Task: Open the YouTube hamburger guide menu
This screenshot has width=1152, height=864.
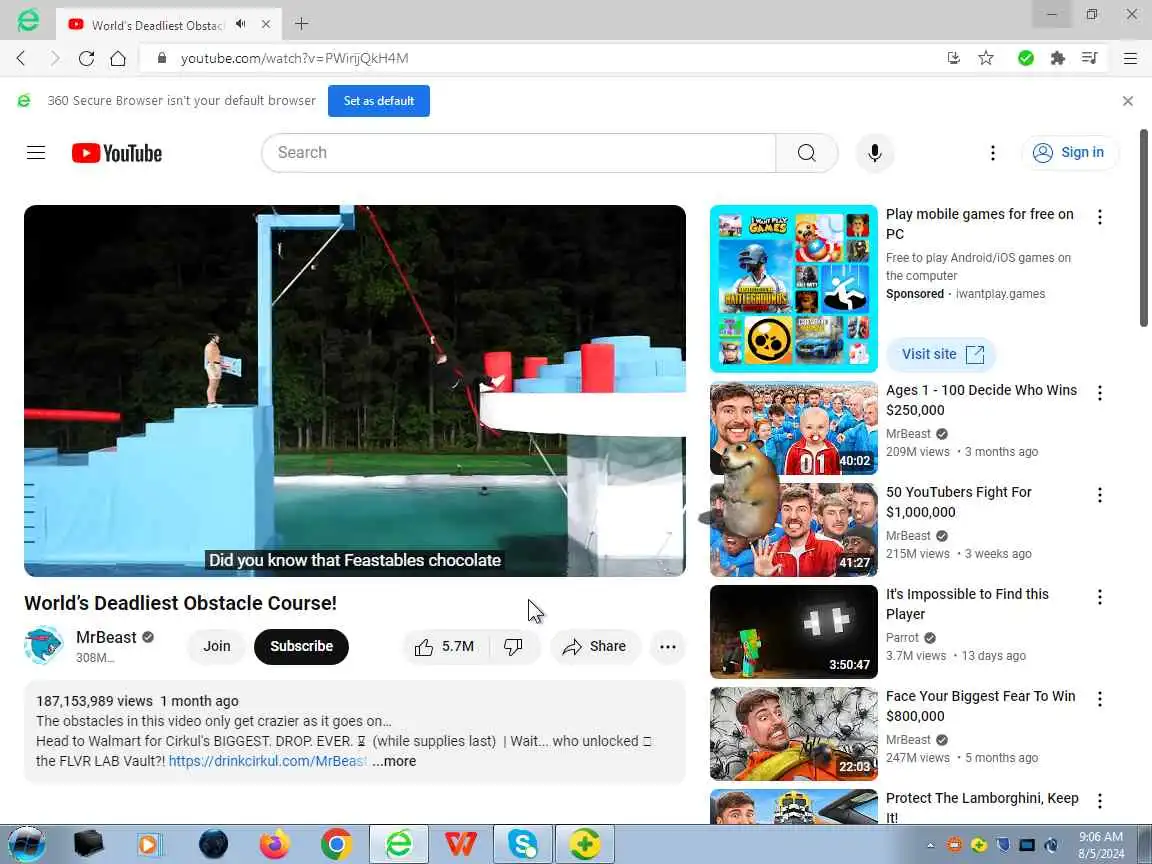Action: click(36, 153)
